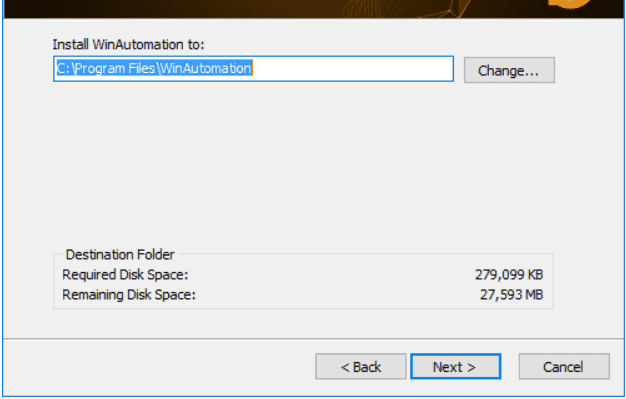Go to previous step with < Back
The image size is (626, 399).
click(361, 366)
